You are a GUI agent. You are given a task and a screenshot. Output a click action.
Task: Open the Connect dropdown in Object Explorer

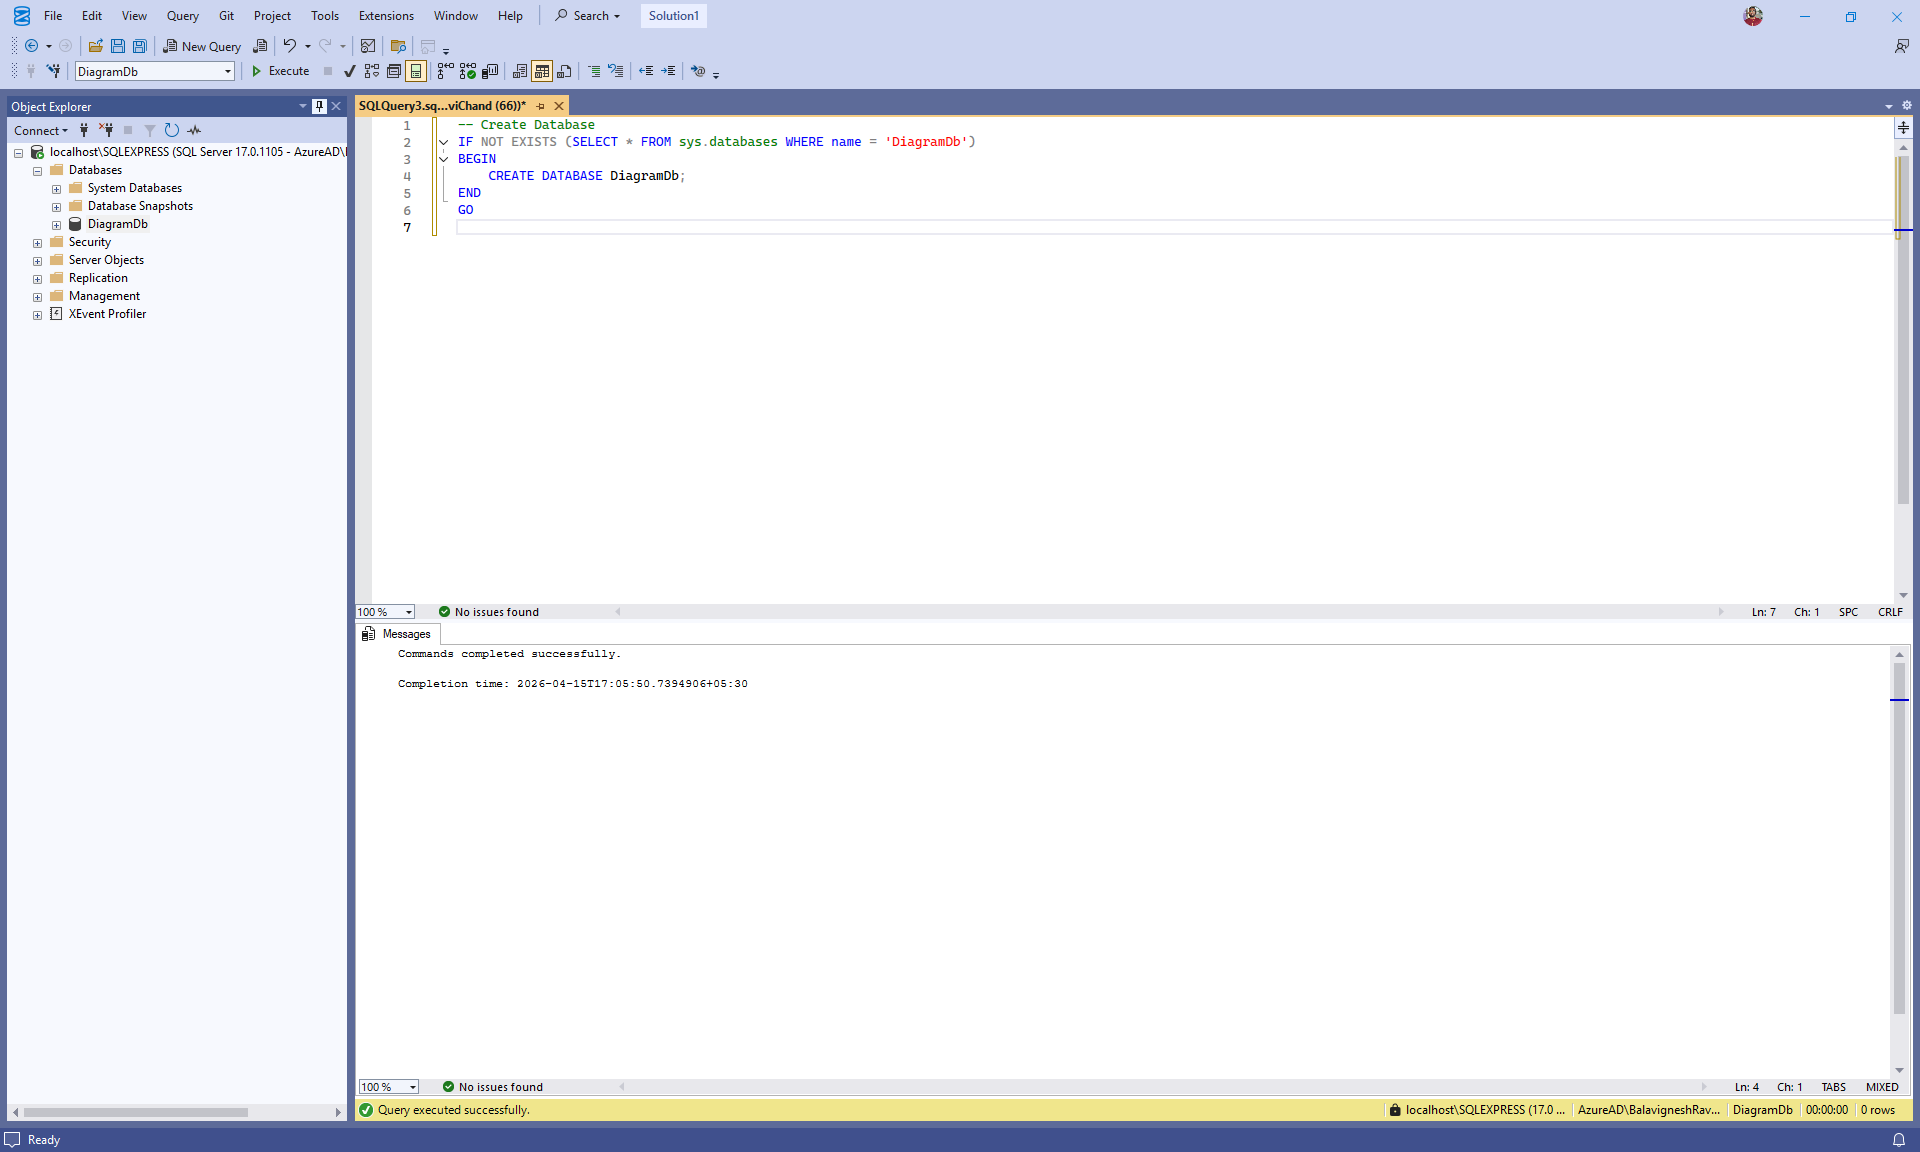click(41, 130)
